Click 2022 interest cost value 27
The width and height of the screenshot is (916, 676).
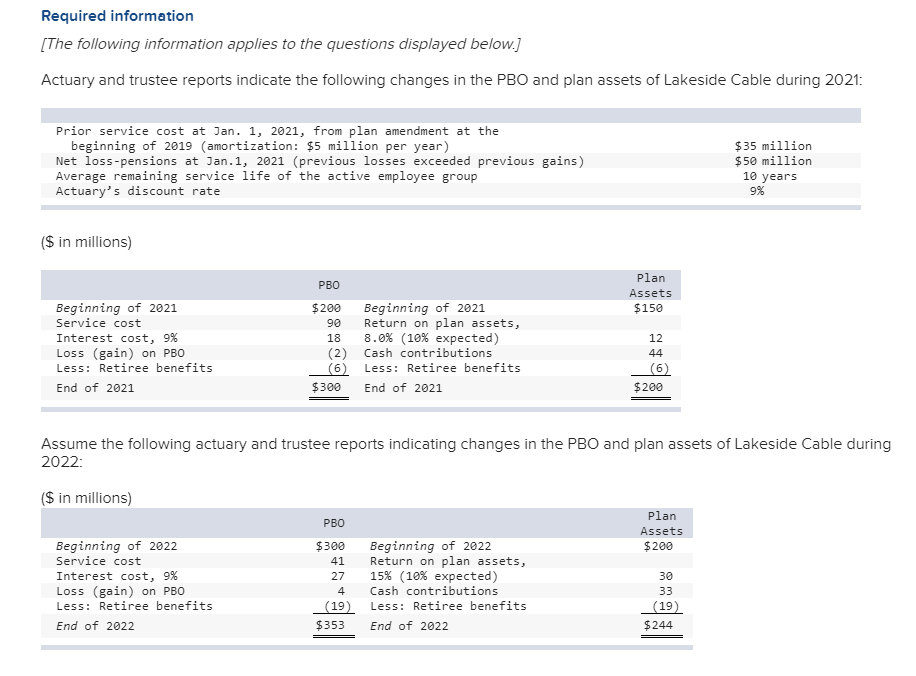pyautogui.click(x=337, y=577)
